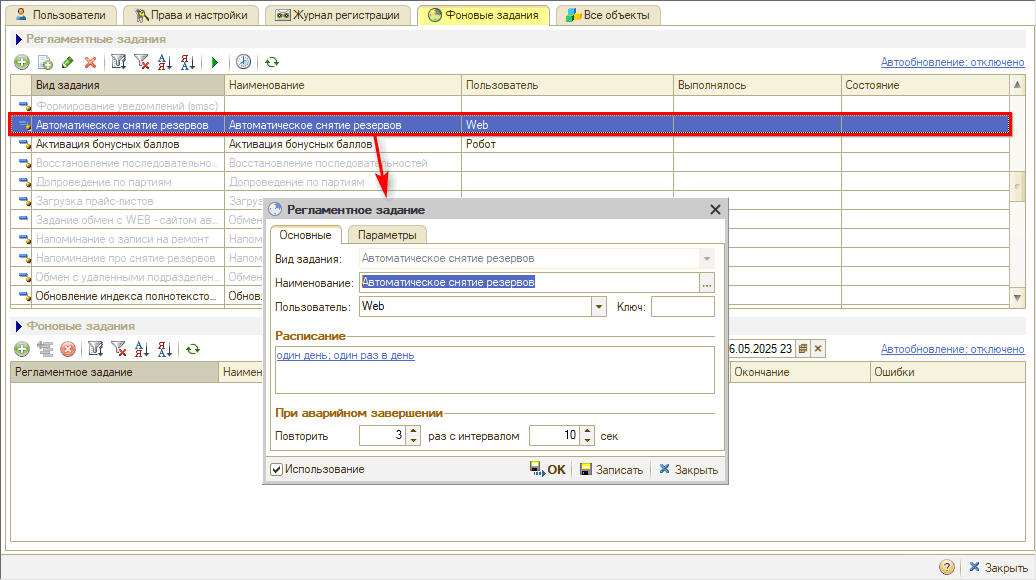Screen dimensions: 1036x580
Task: Clear date field with small X button
Action: pyautogui.click(x=818, y=348)
